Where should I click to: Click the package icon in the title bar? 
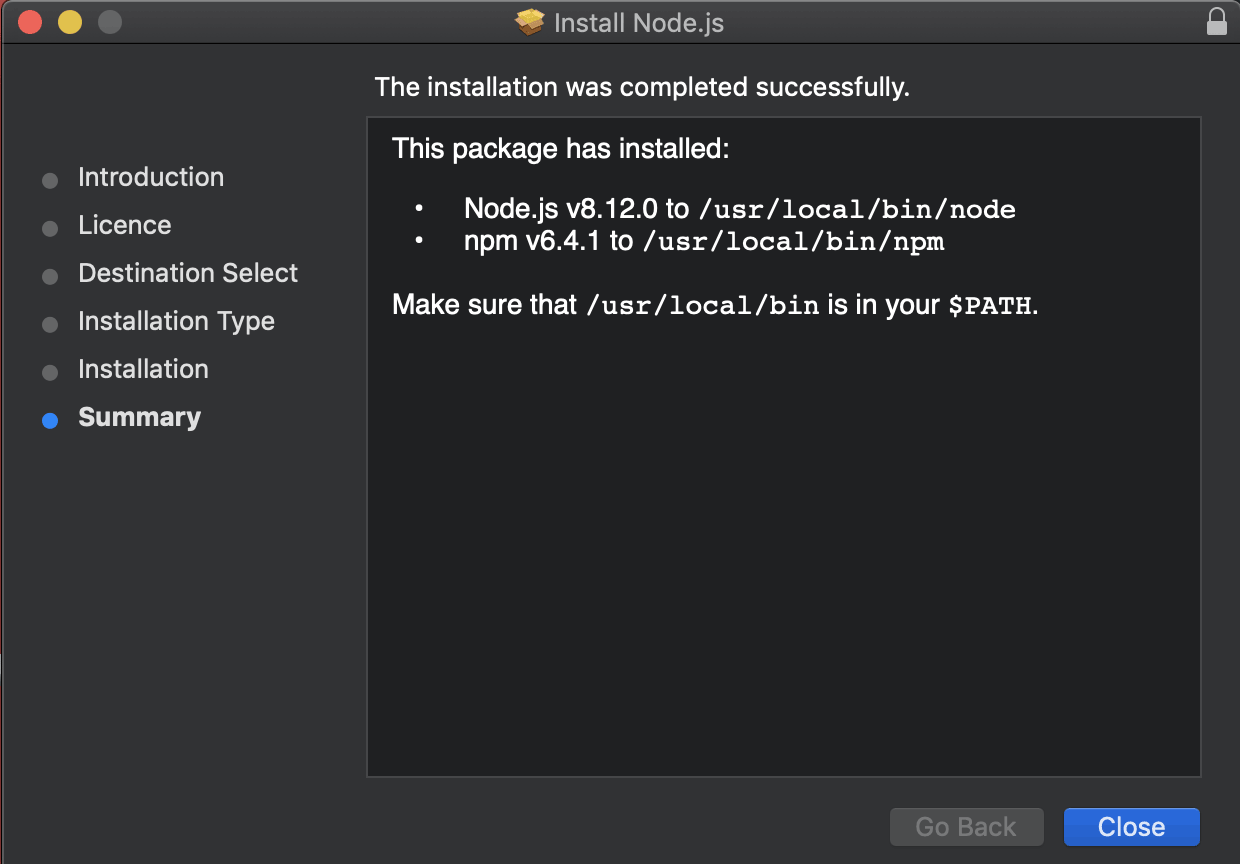tap(529, 21)
